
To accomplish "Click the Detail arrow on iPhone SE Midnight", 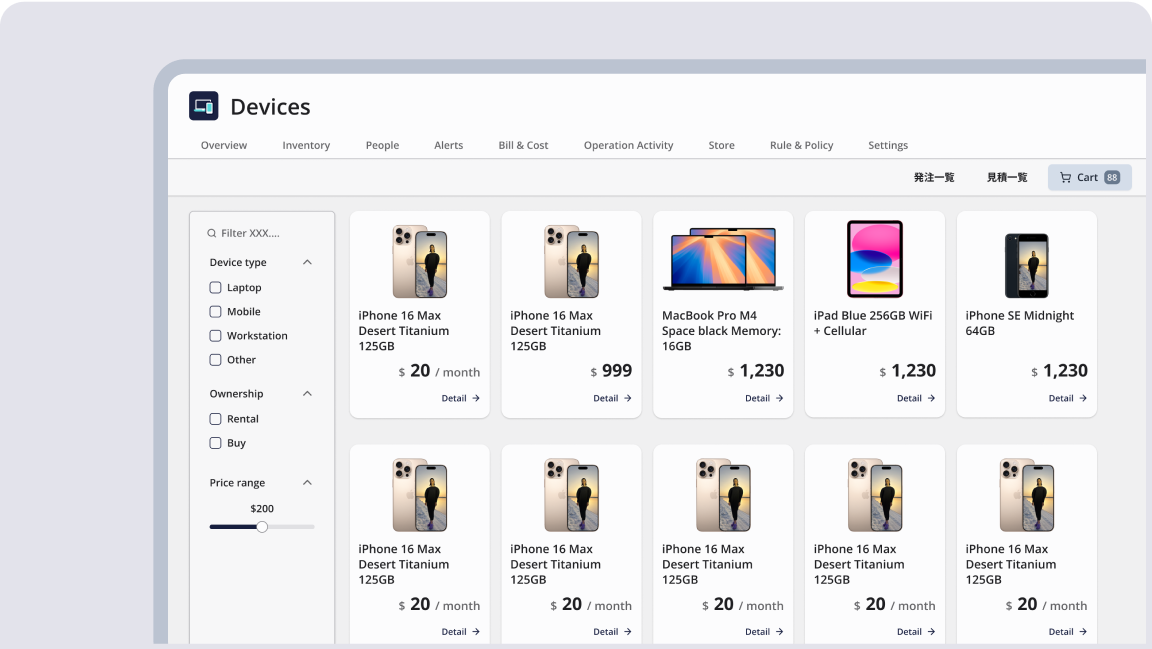I will (1067, 398).
